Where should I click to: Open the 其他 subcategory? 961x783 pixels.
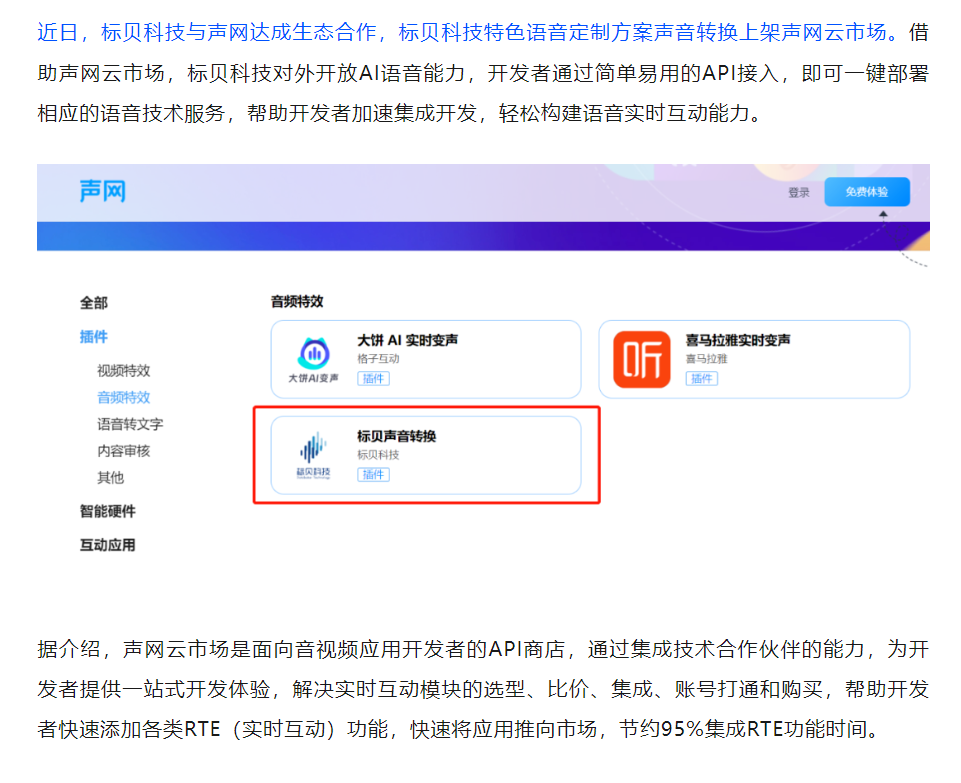pos(111,478)
